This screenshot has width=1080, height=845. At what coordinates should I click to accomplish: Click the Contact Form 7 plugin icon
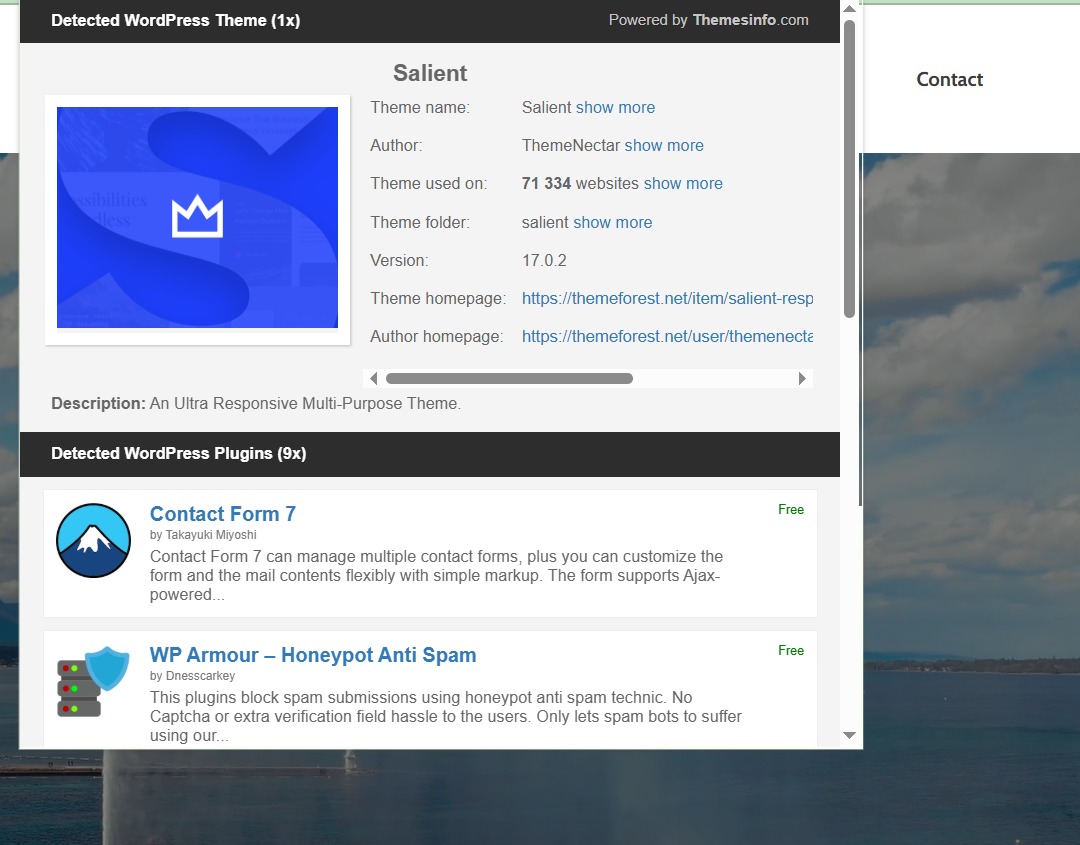coord(93,541)
